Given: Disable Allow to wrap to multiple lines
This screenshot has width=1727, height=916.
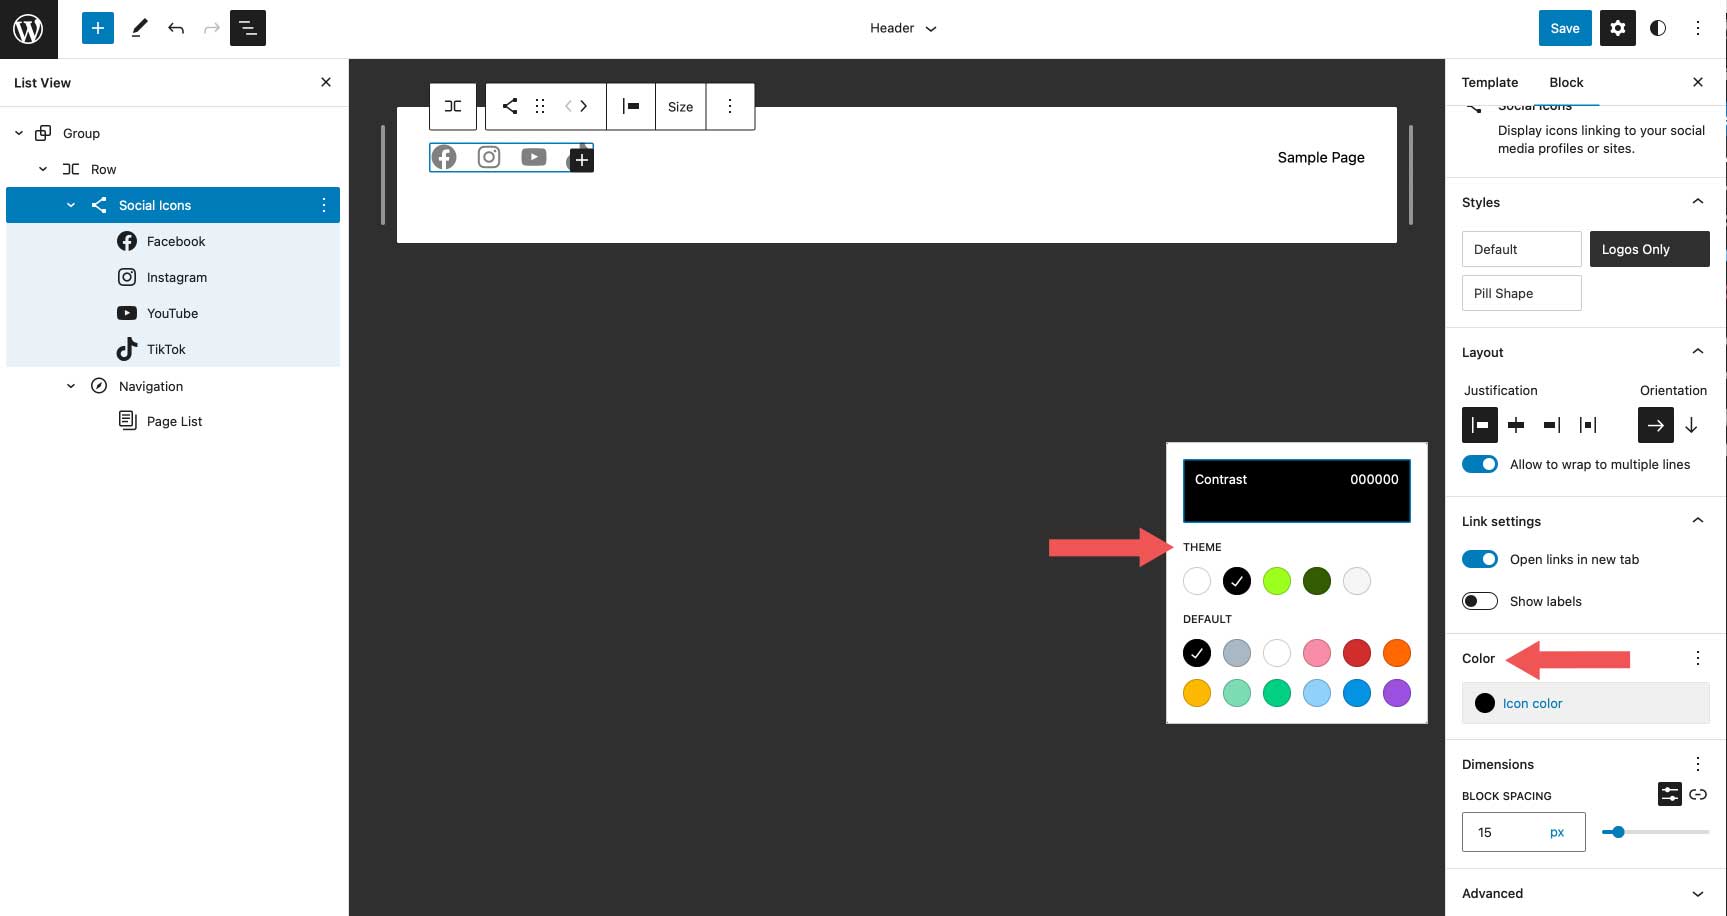Looking at the screenshot, I should coord(1480,464).
